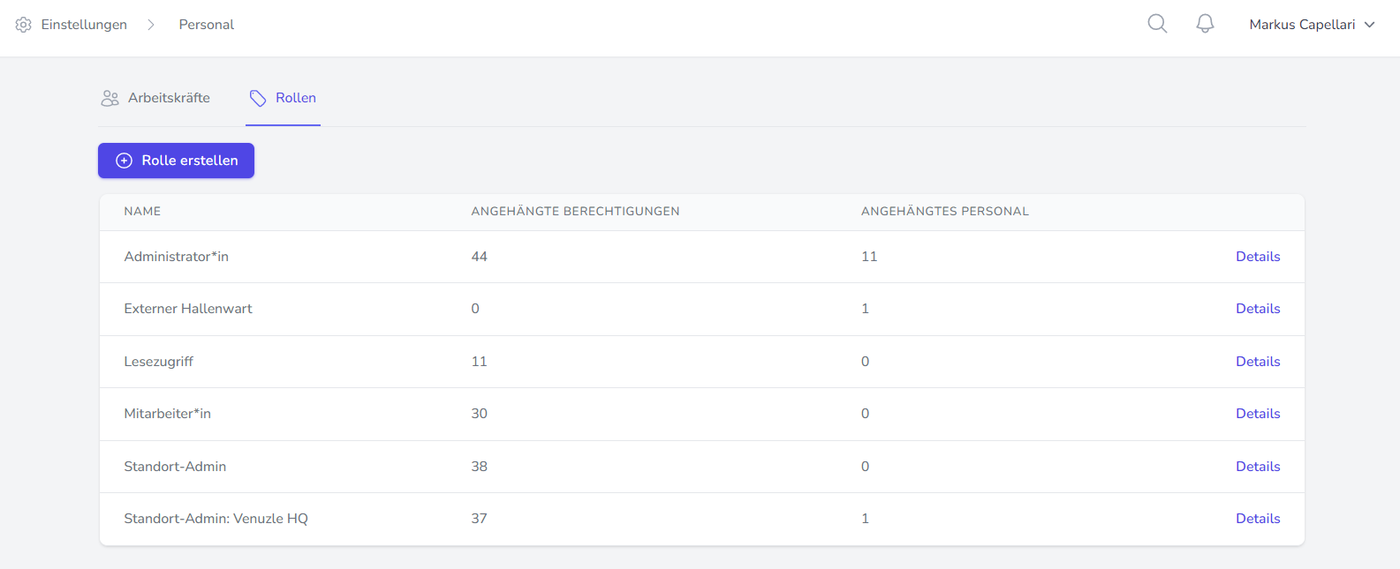Show Details for Mitarbeiter*in role
The height and width of the screenshot is (569, 1400).
pos(1257,414)
